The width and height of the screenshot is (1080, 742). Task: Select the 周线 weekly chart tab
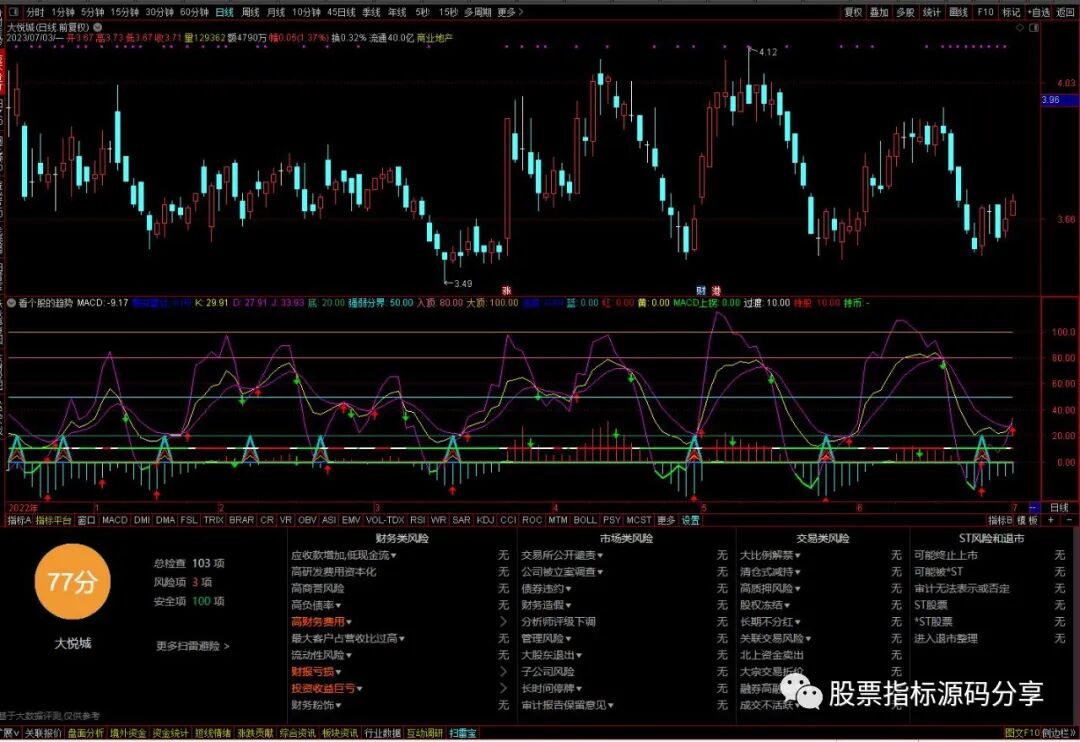click(250, 12)
